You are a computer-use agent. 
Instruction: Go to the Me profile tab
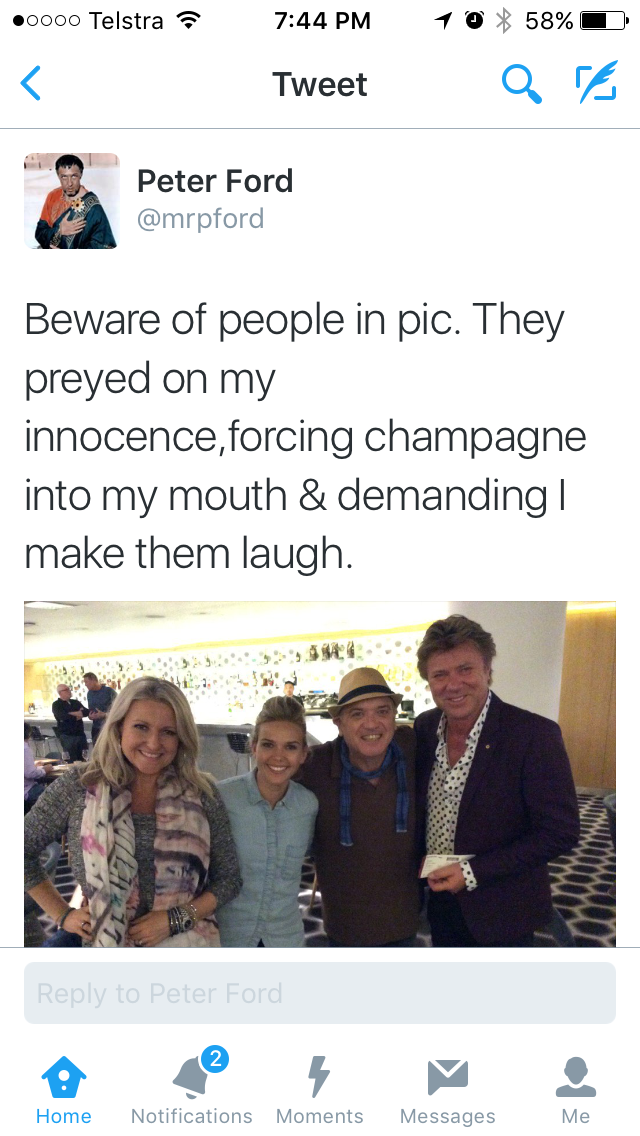(575, 1089)
